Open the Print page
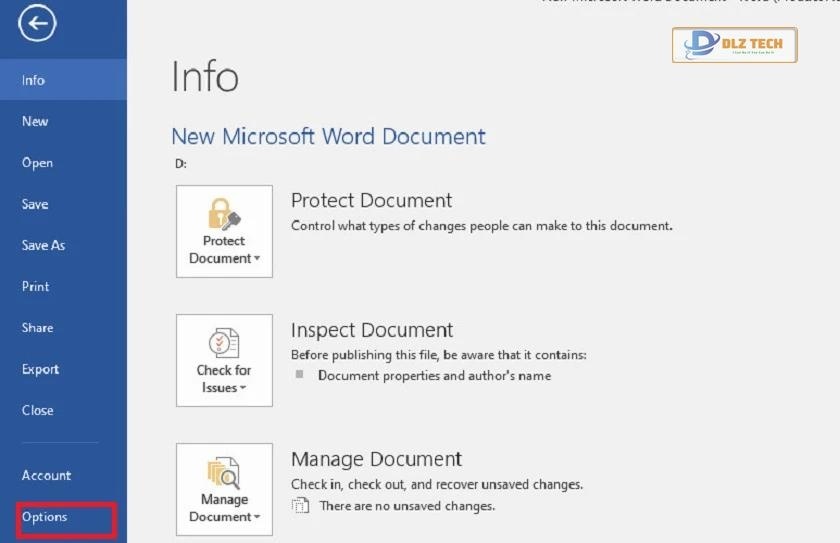Image resolution: width=840 pixels, height=543 pixels. click(x=35, y=286)
